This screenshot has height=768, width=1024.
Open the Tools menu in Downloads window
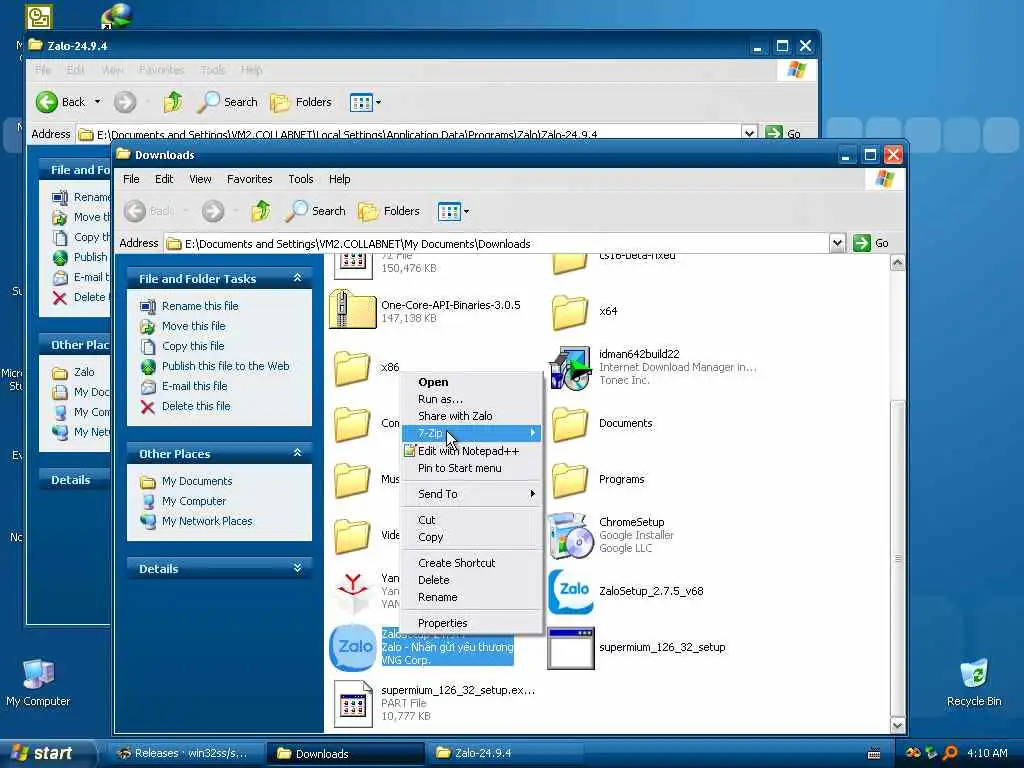tap(301, 179)
